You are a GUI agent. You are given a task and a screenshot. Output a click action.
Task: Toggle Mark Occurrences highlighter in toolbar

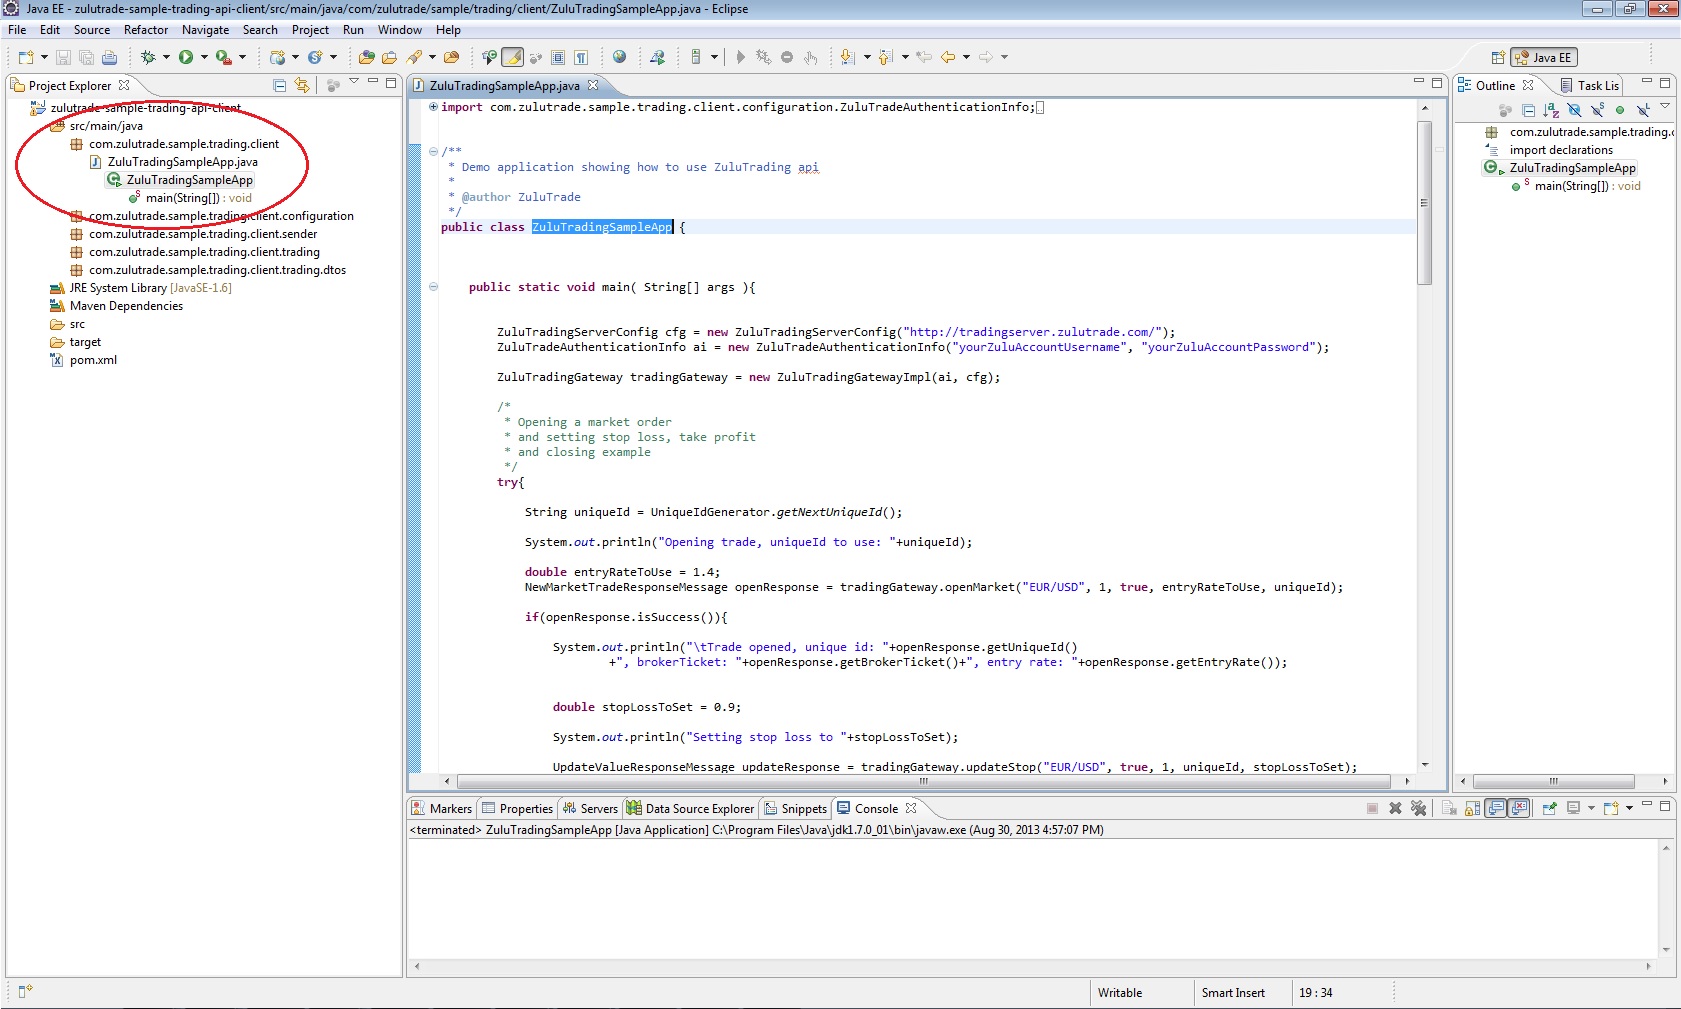512,58
